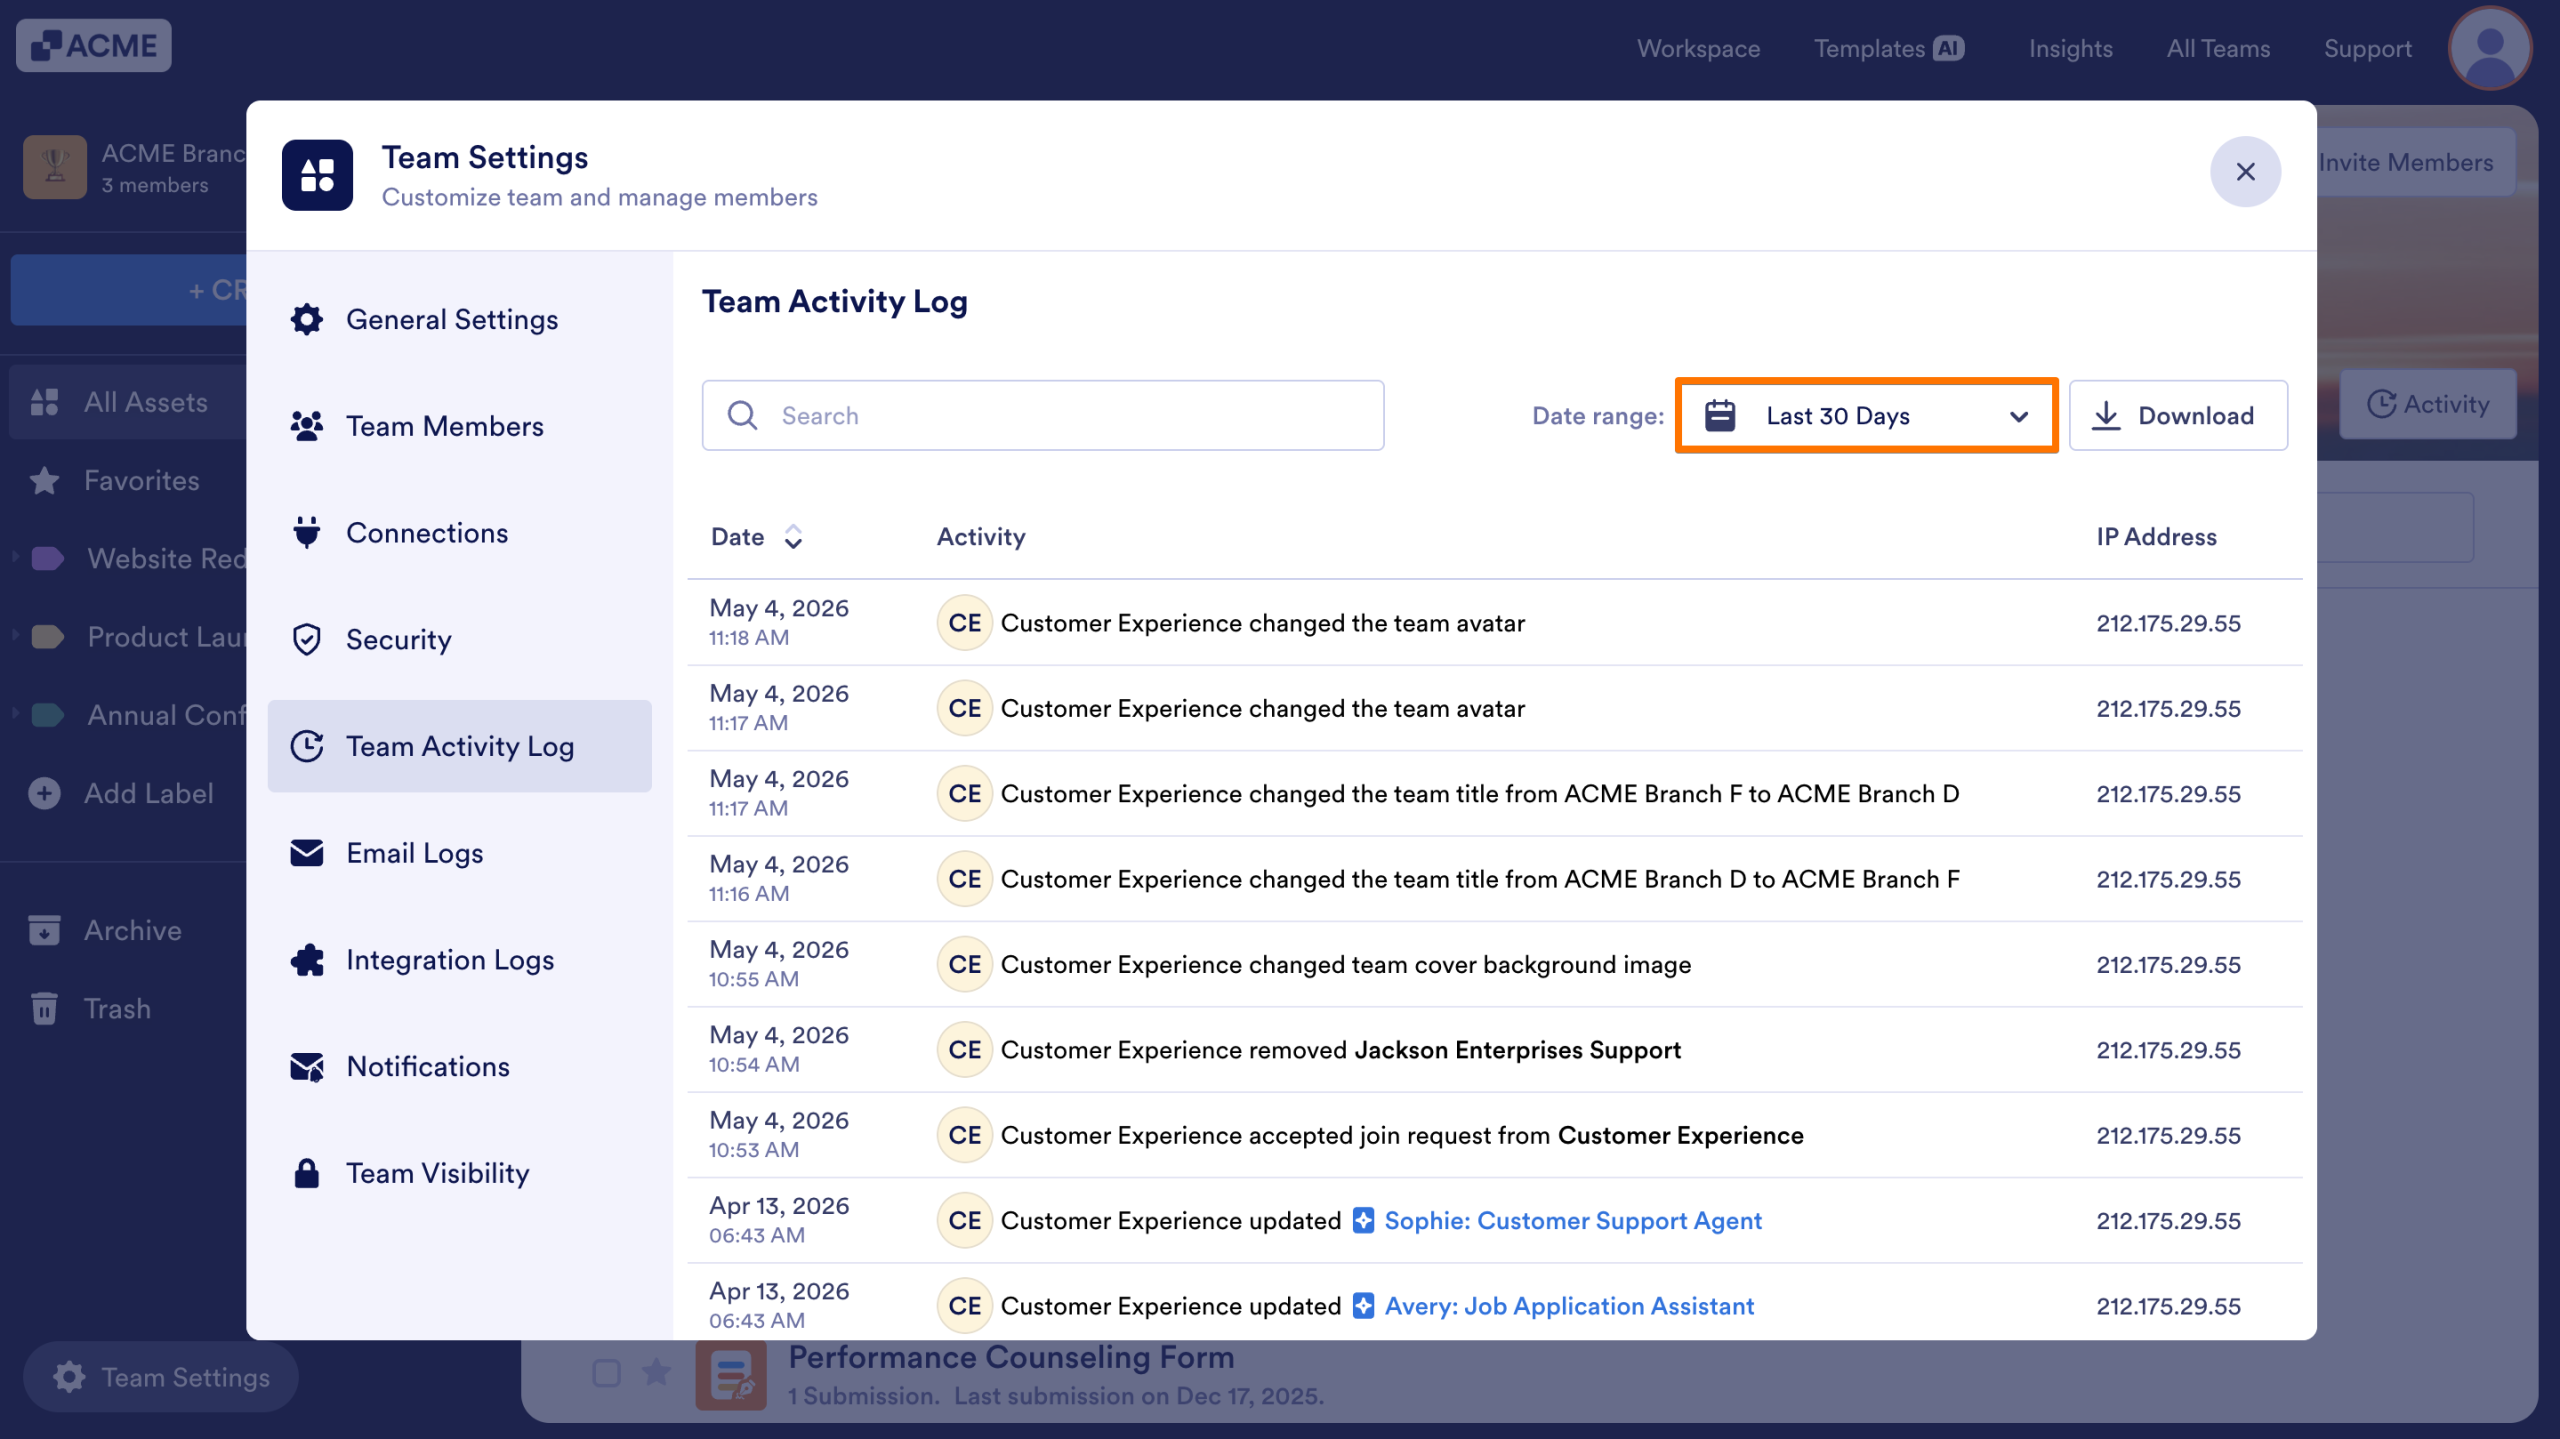Click the Activity button behind dialog

pos(2428,404)
